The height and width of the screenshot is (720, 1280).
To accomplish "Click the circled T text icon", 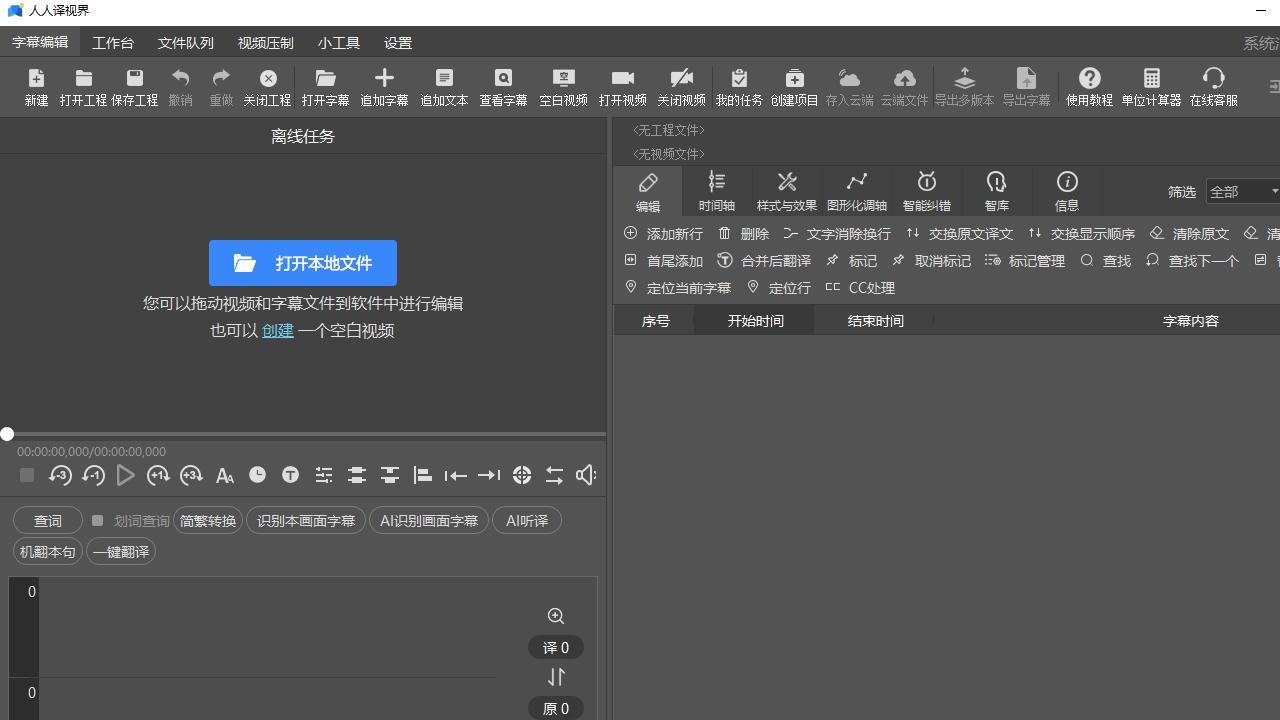I will click(x=290, y=475).
